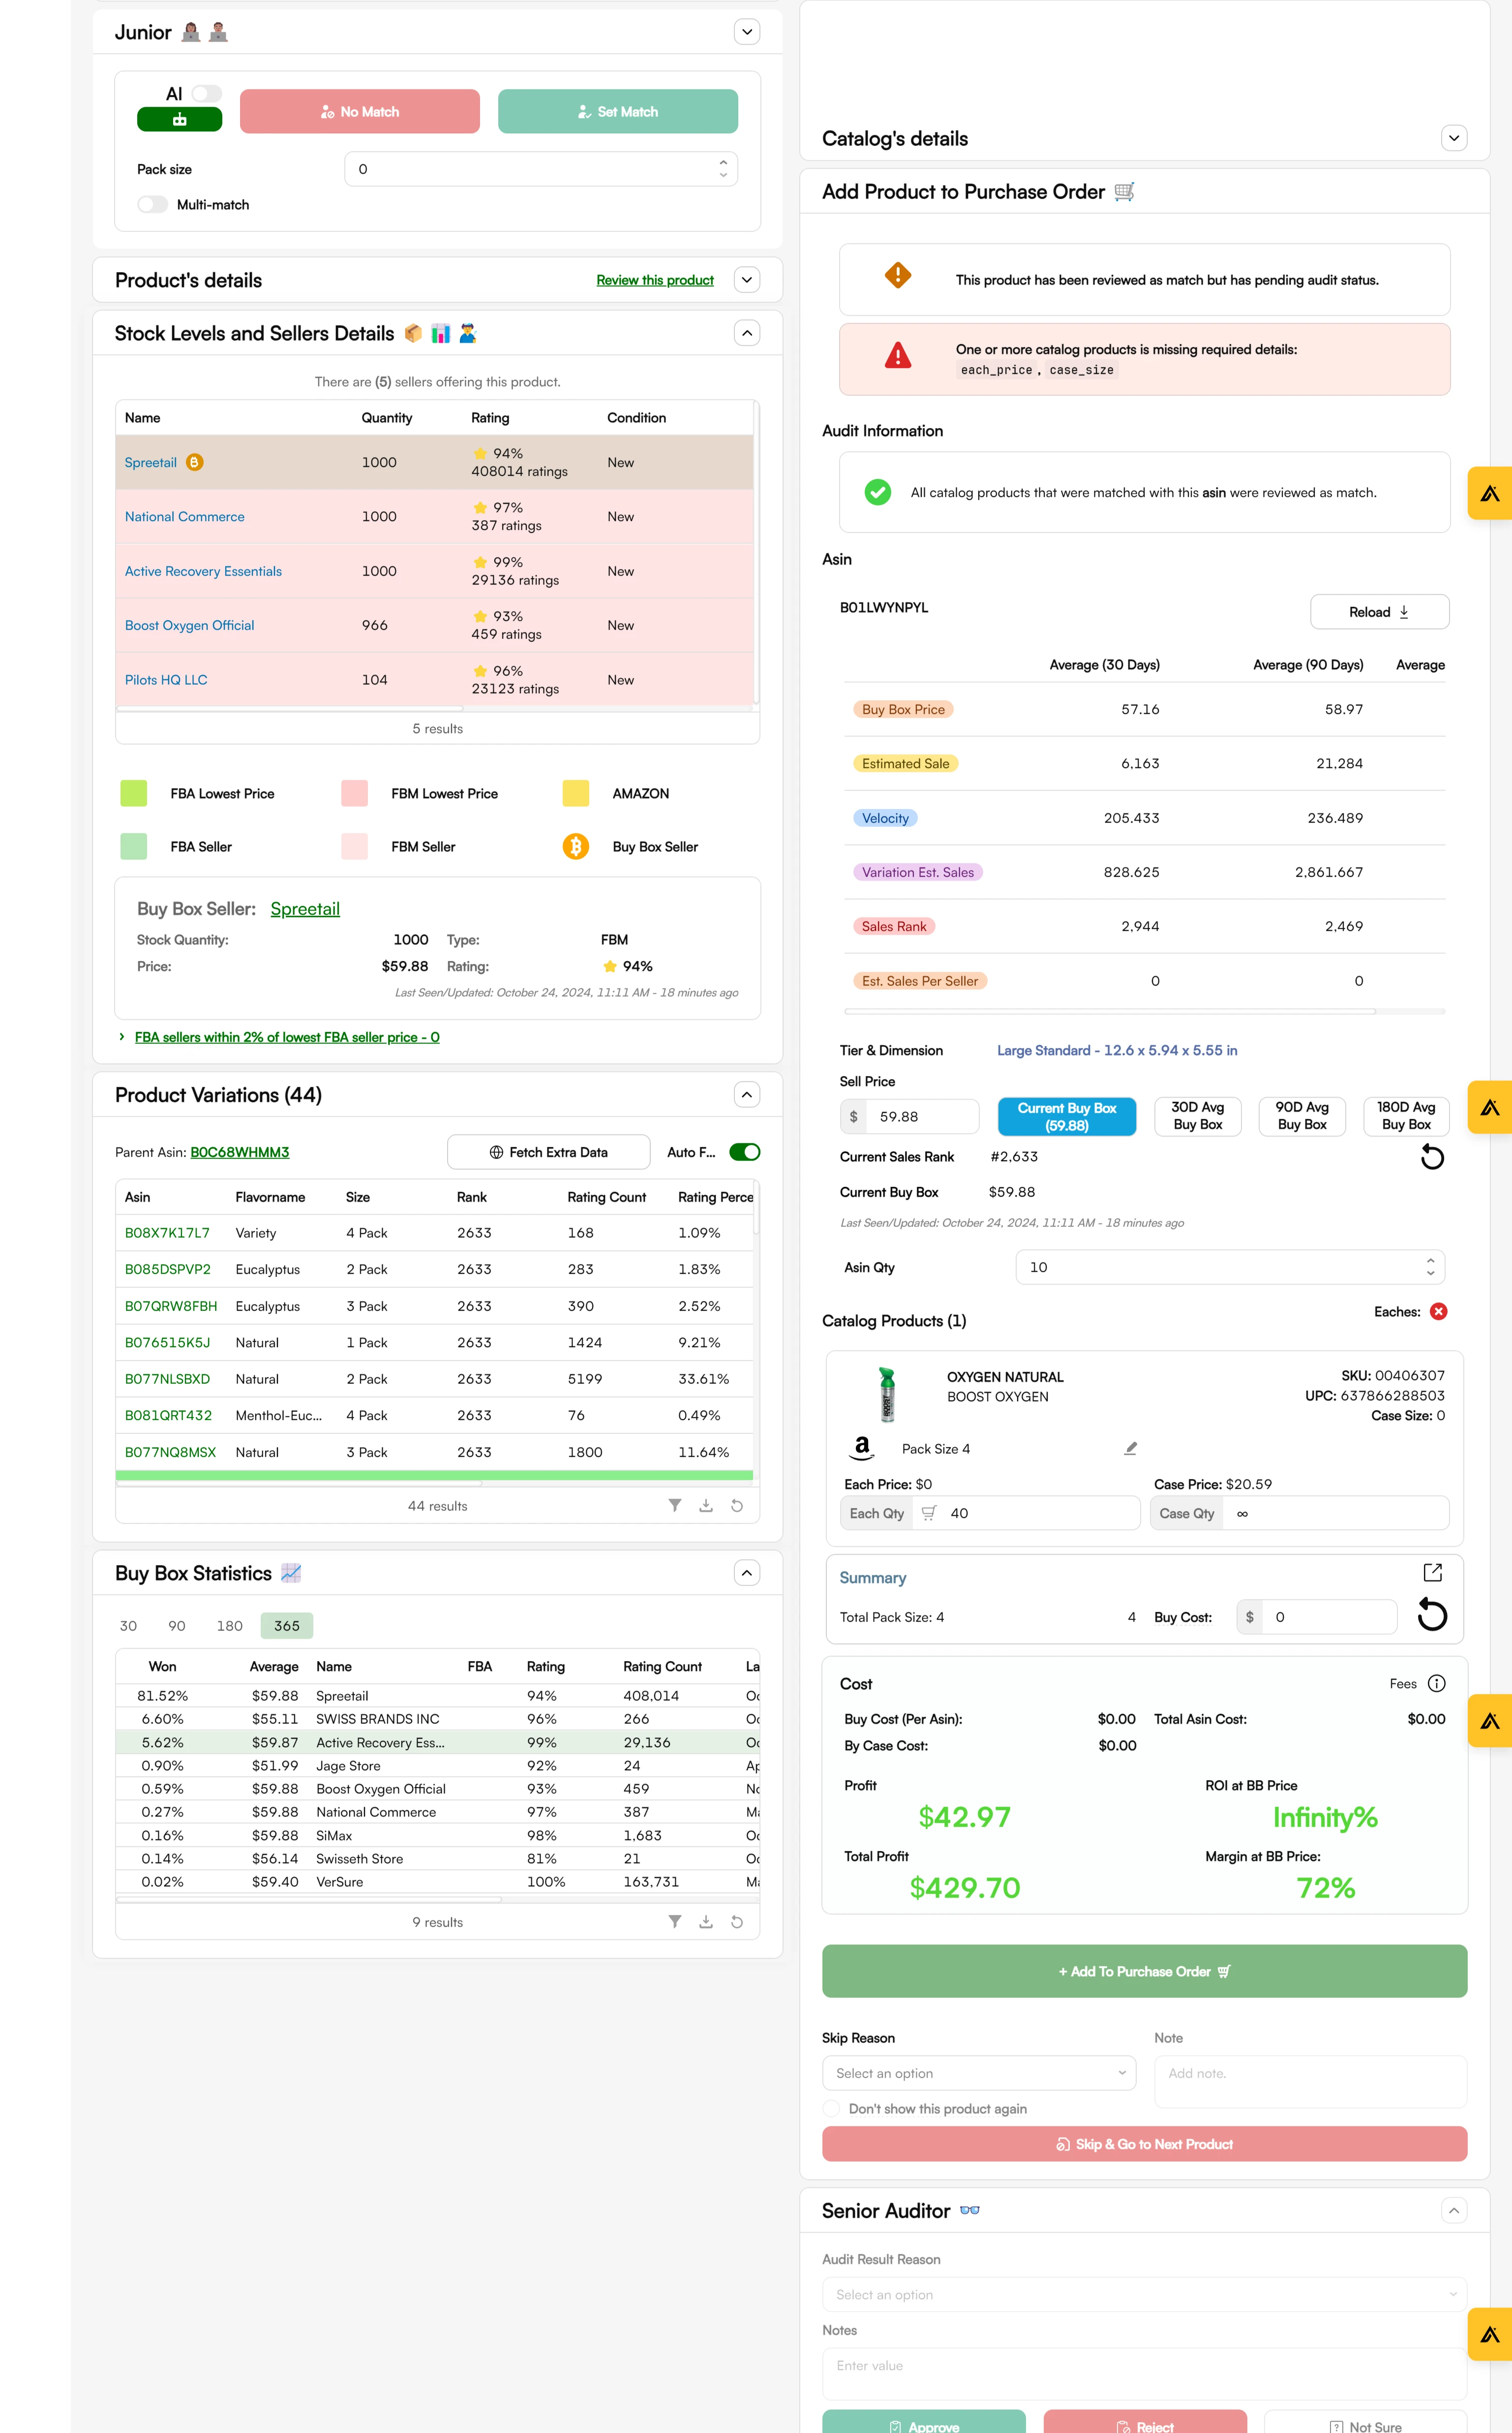This screenshot has height=2433, width=1512.
Task: Click Skip & Go to Next Product
Action: (x=1144, y=2144)
